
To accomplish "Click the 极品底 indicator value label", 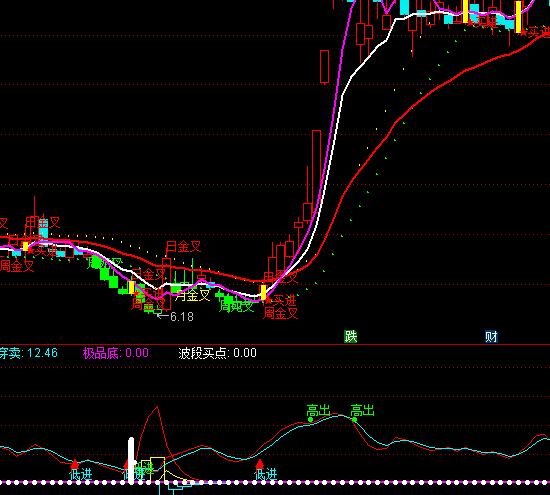I will (x=116, y=353).
